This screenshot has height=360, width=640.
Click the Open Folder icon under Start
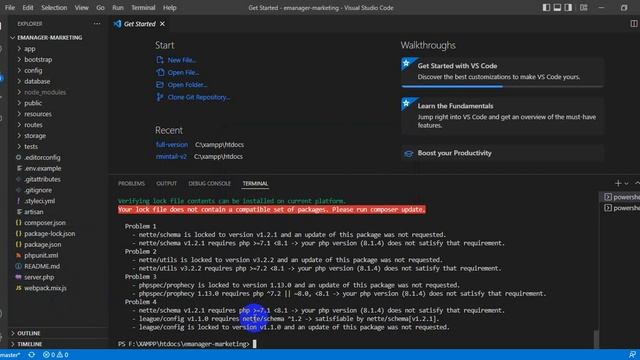[x=160, y=85]
